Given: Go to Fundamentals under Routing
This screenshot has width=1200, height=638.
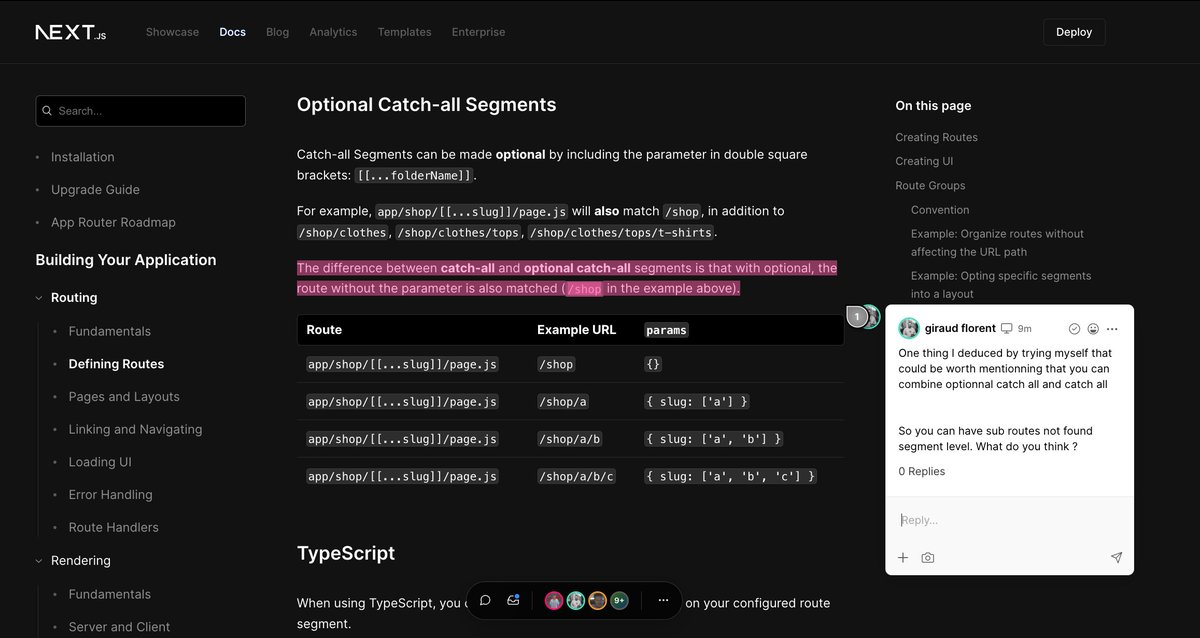Looking at the screenshot, I should pos(110,331).
